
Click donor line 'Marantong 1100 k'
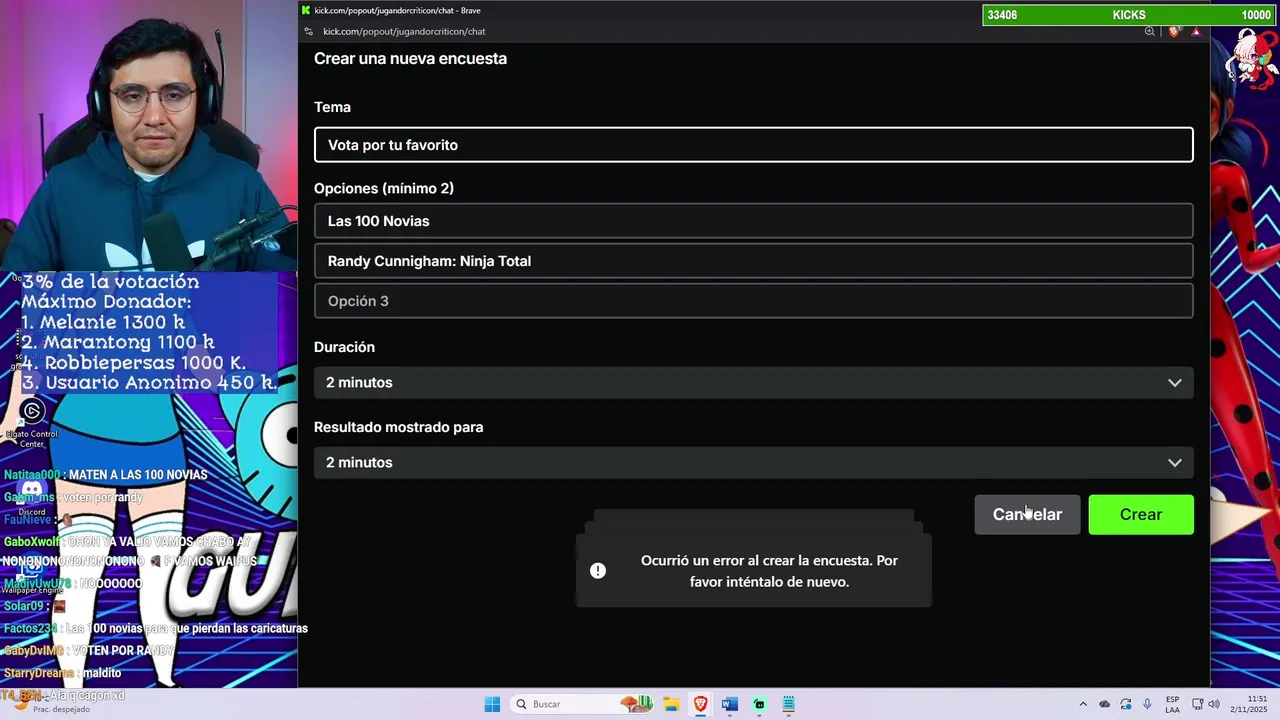(x=117, y=342)
